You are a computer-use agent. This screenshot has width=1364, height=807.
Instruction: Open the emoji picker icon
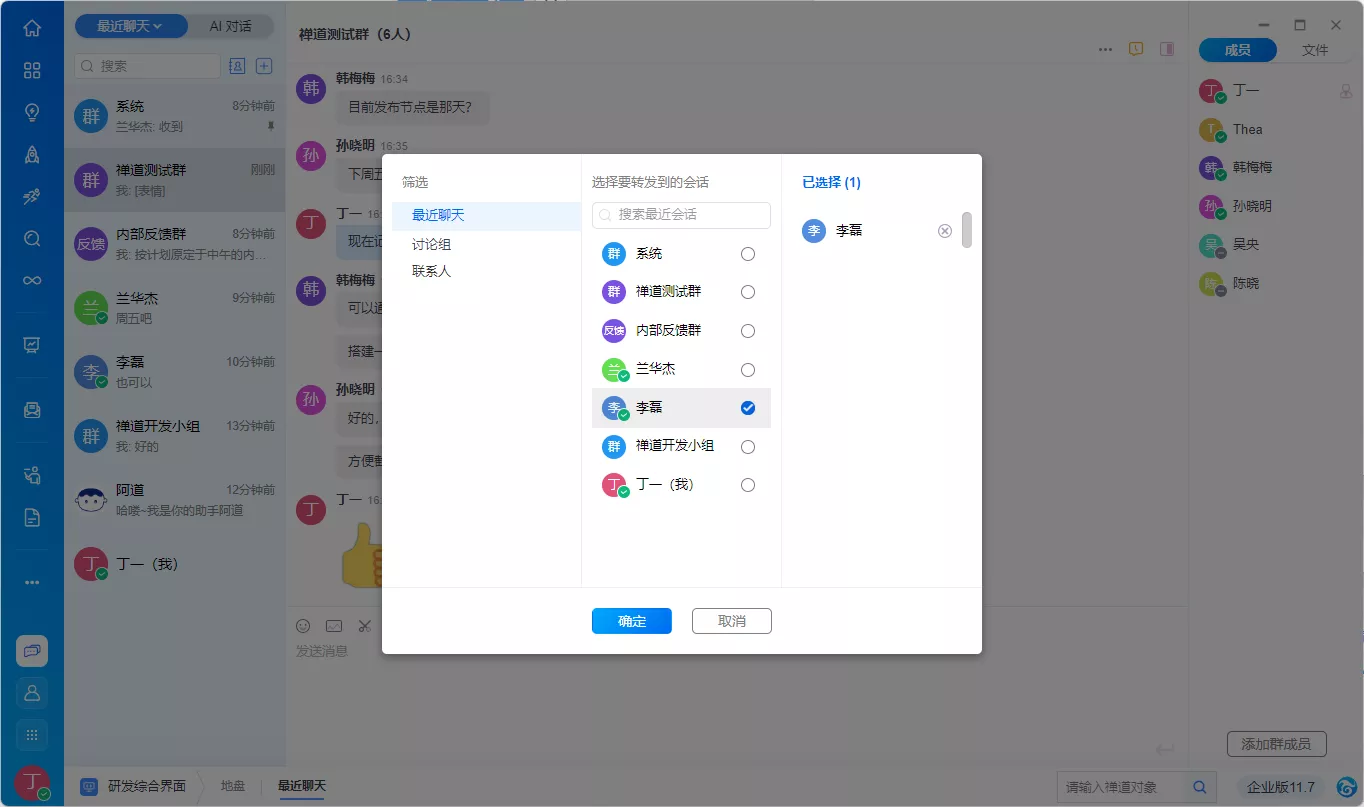[x=303, y=626]
